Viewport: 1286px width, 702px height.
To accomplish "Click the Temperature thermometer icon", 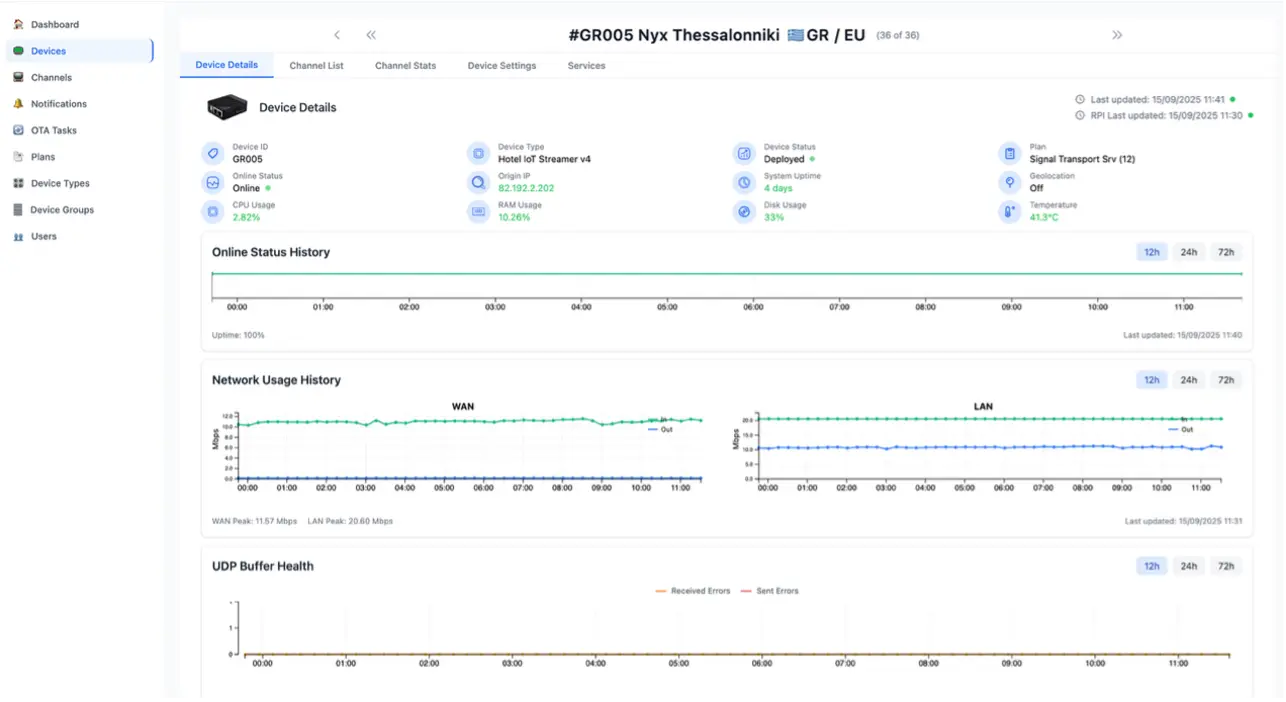I will pyautogui.click(x=1009, y=211).
